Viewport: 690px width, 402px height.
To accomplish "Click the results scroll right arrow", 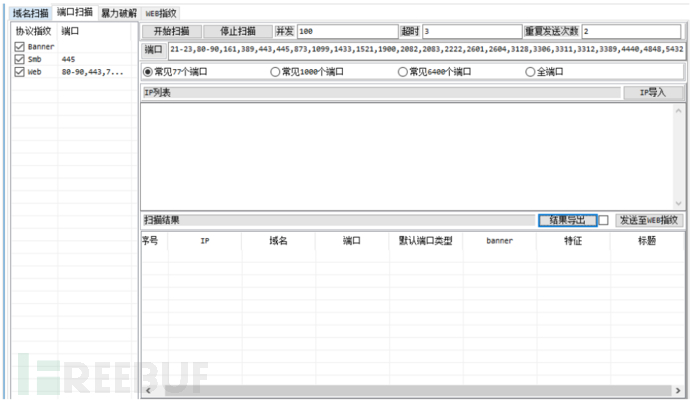I will 678,391.
